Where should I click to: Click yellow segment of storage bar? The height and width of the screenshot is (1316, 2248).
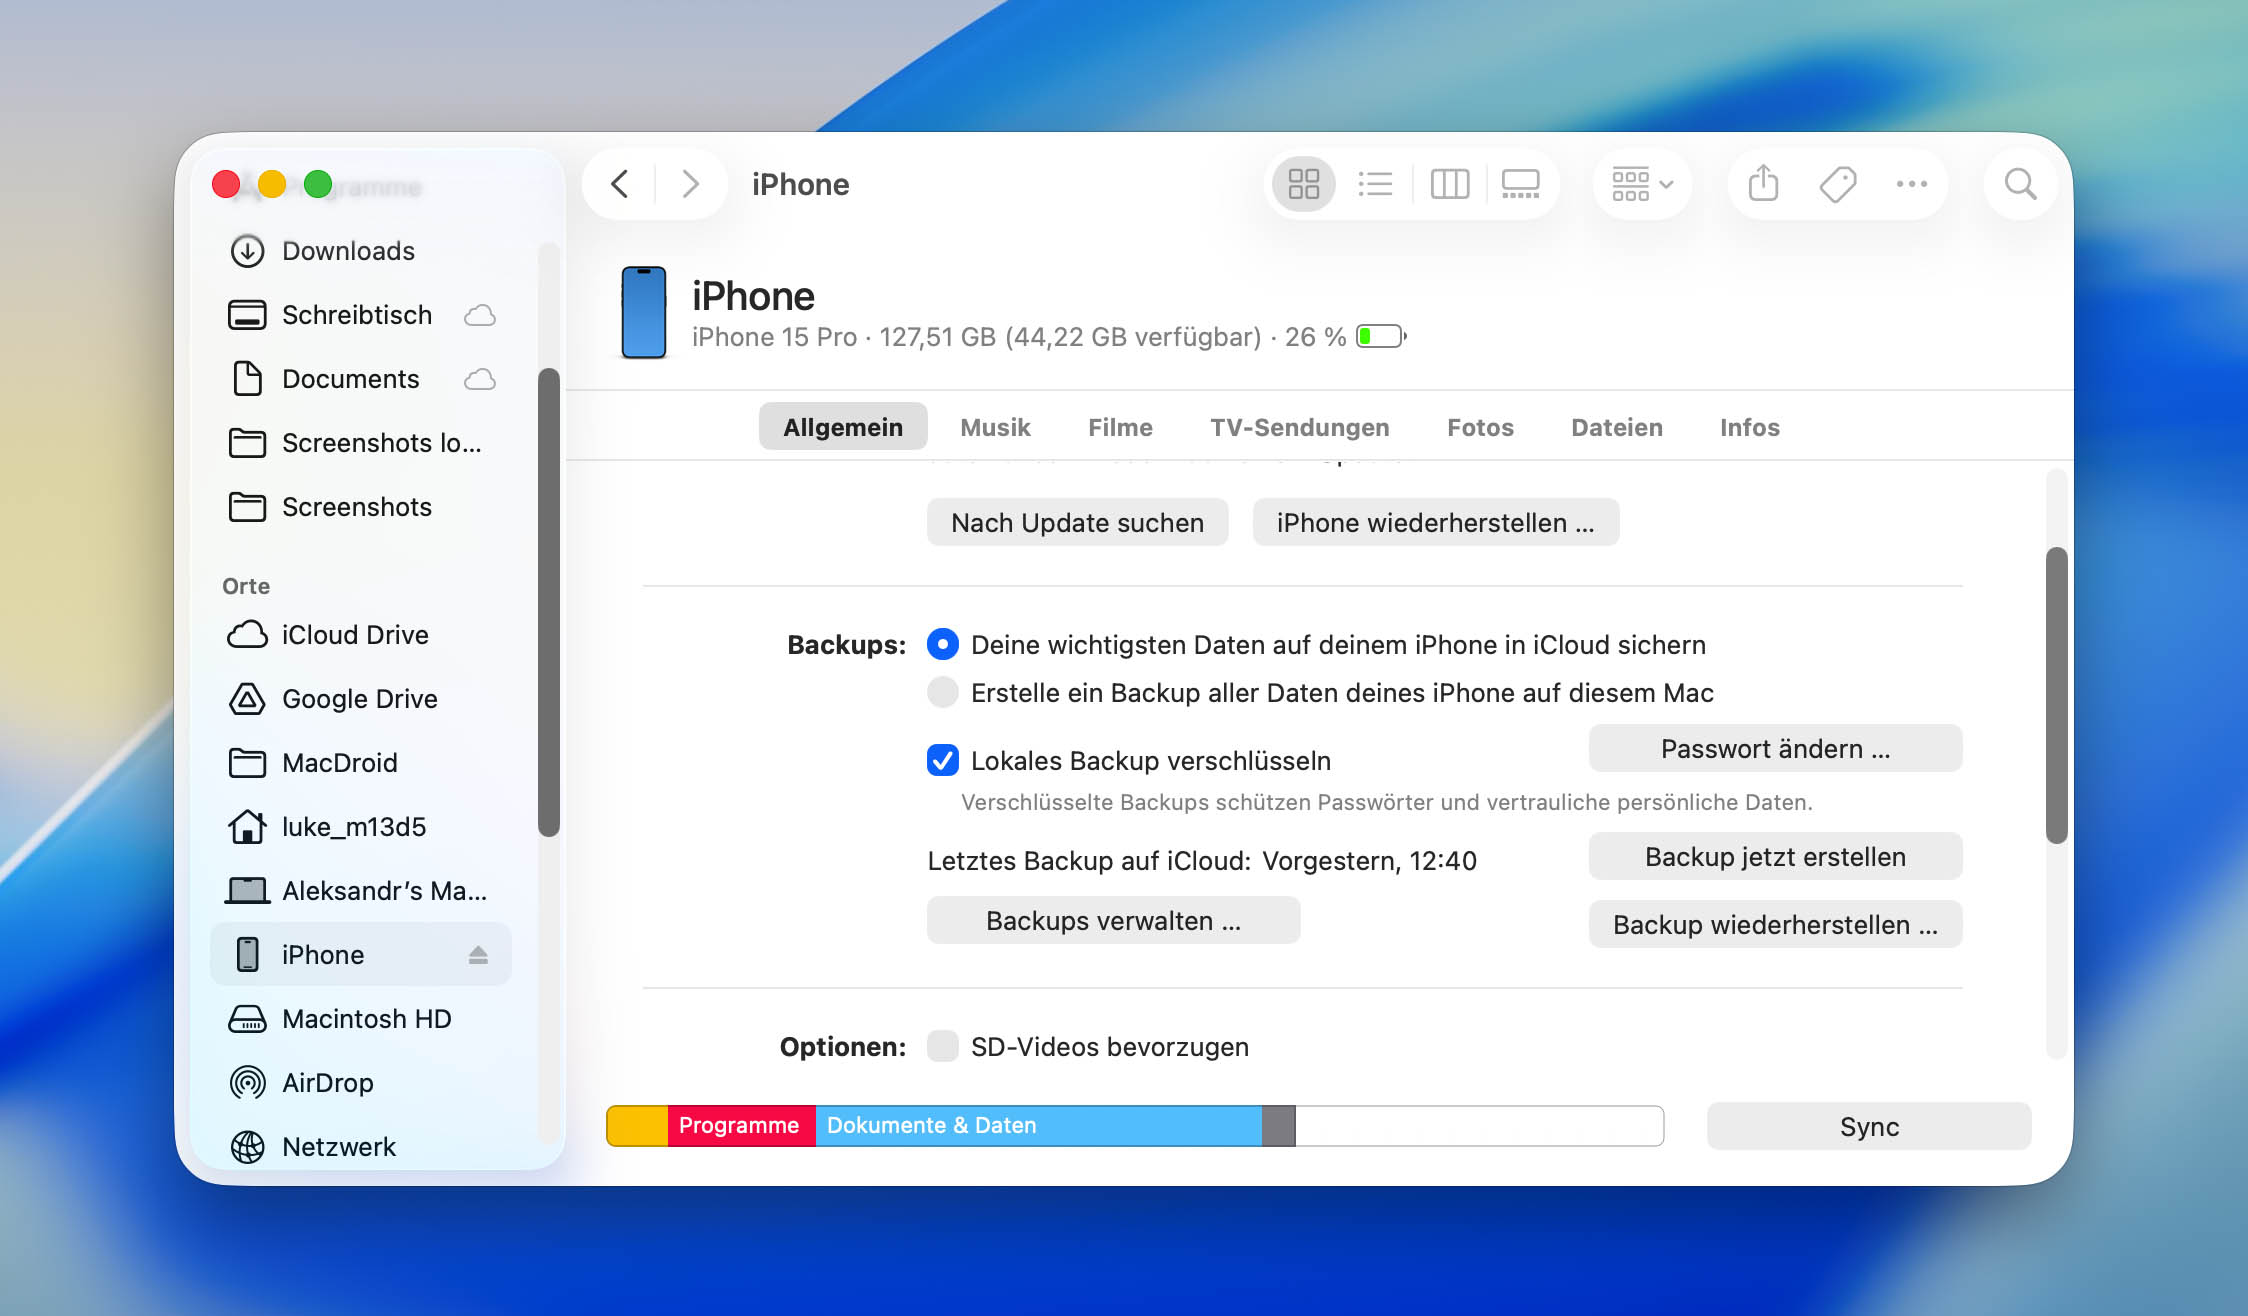click(x=638, y=1126)
